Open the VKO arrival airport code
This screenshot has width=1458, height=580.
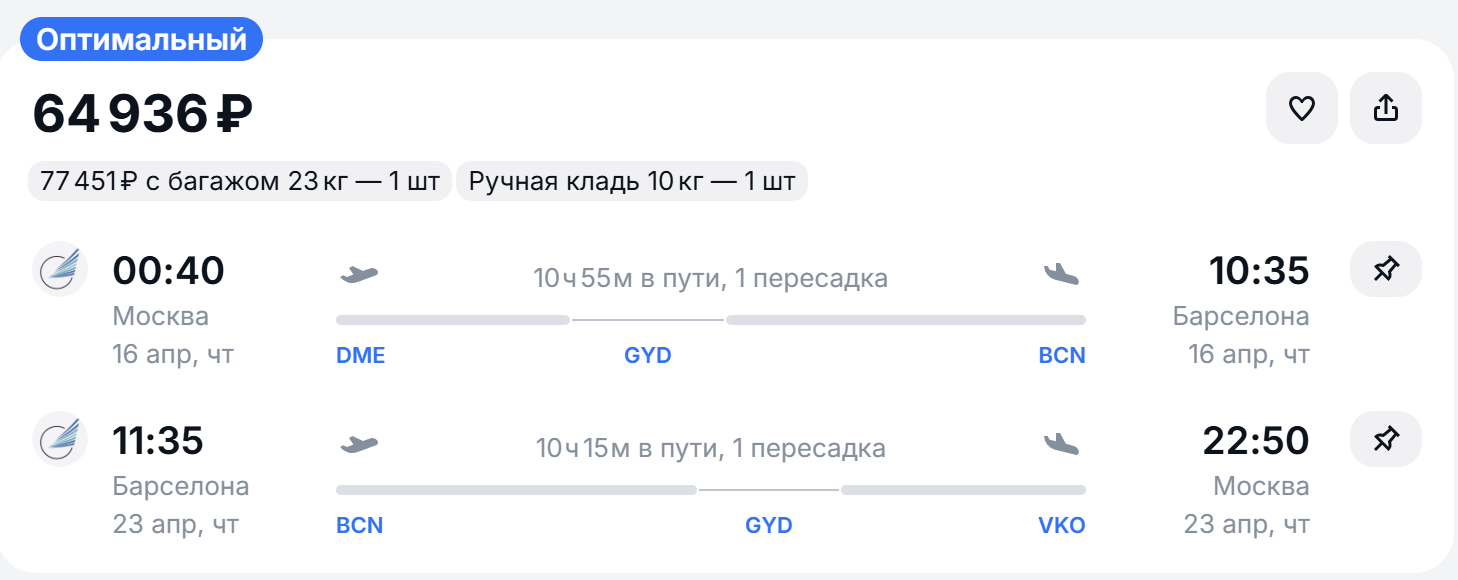click(x=1062, y=526)
